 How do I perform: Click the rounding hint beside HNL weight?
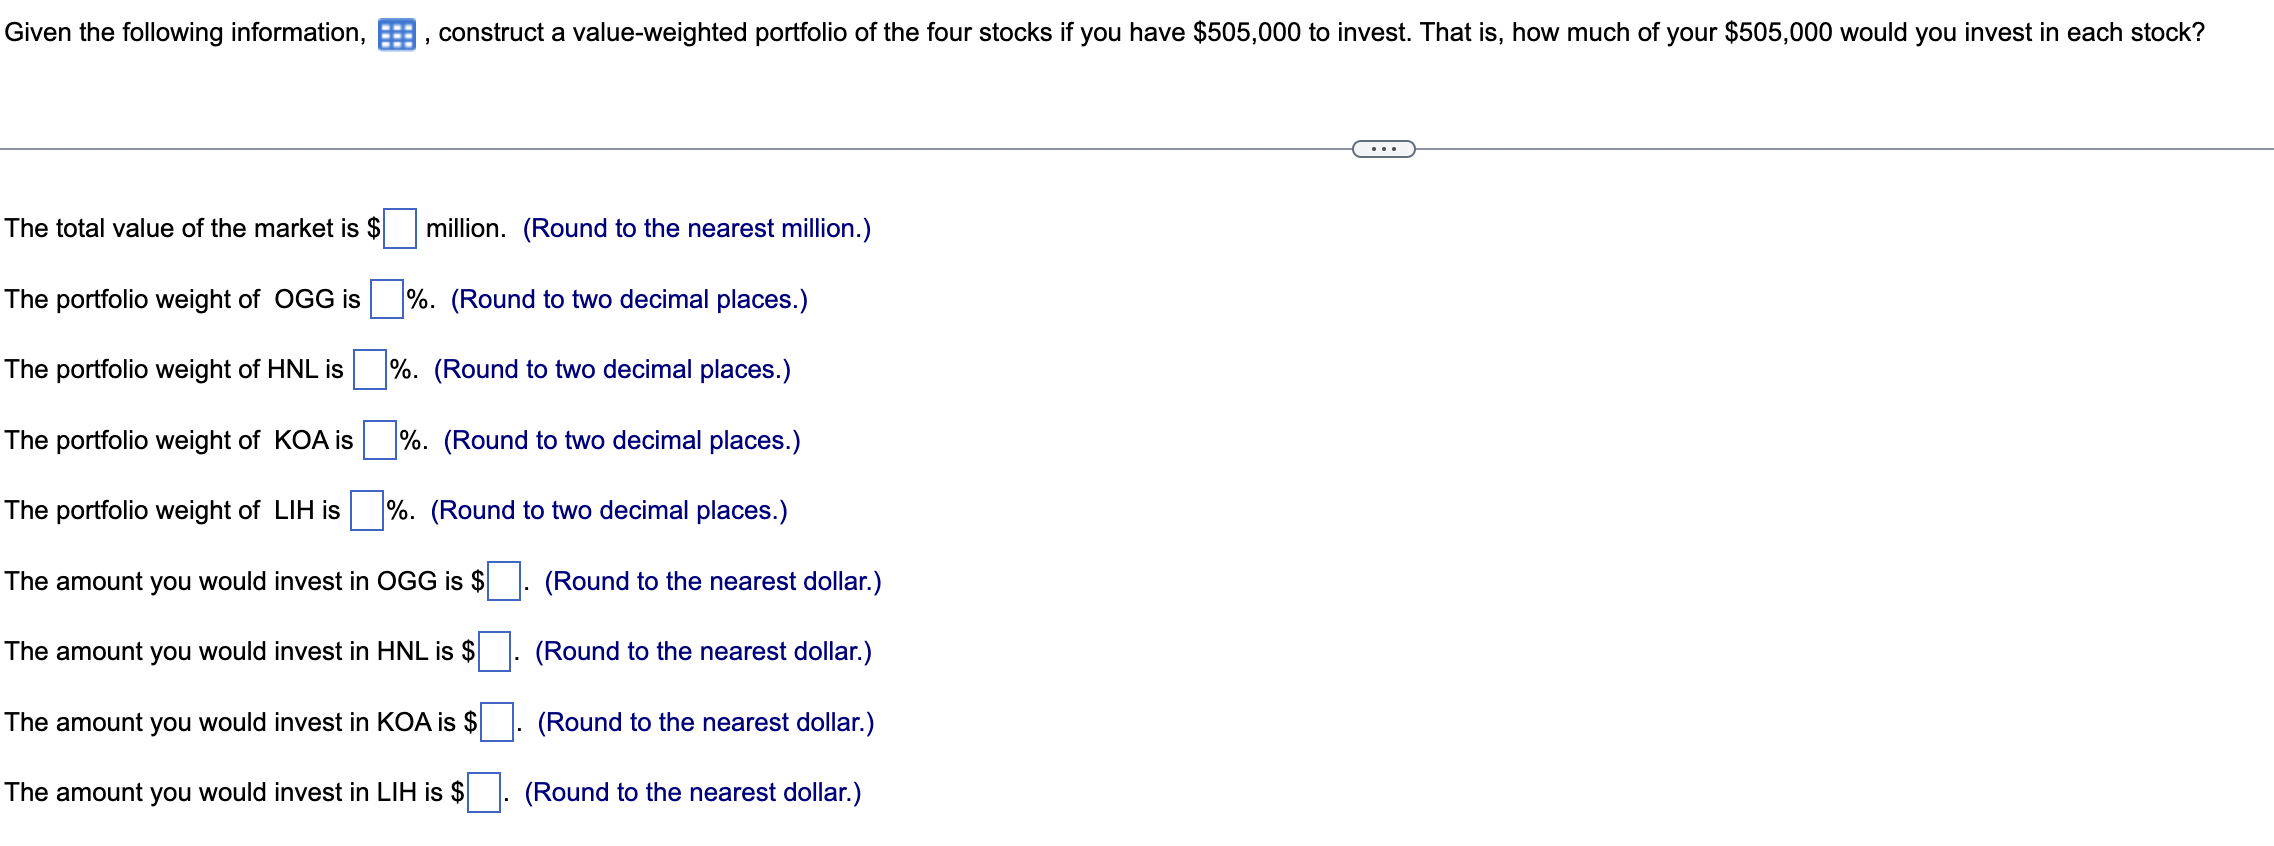[612, 369]
